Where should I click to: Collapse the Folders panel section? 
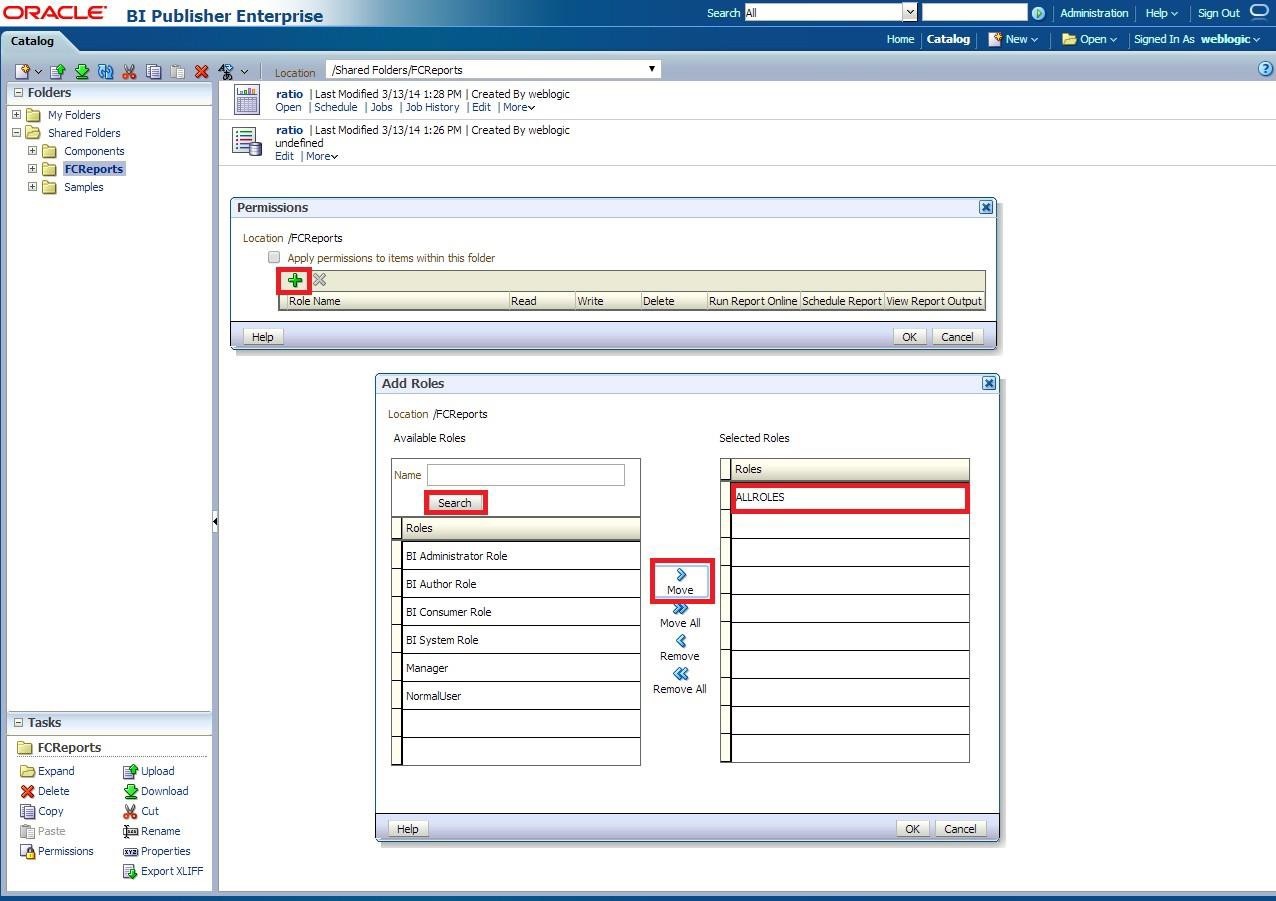[x=18, y=92]
